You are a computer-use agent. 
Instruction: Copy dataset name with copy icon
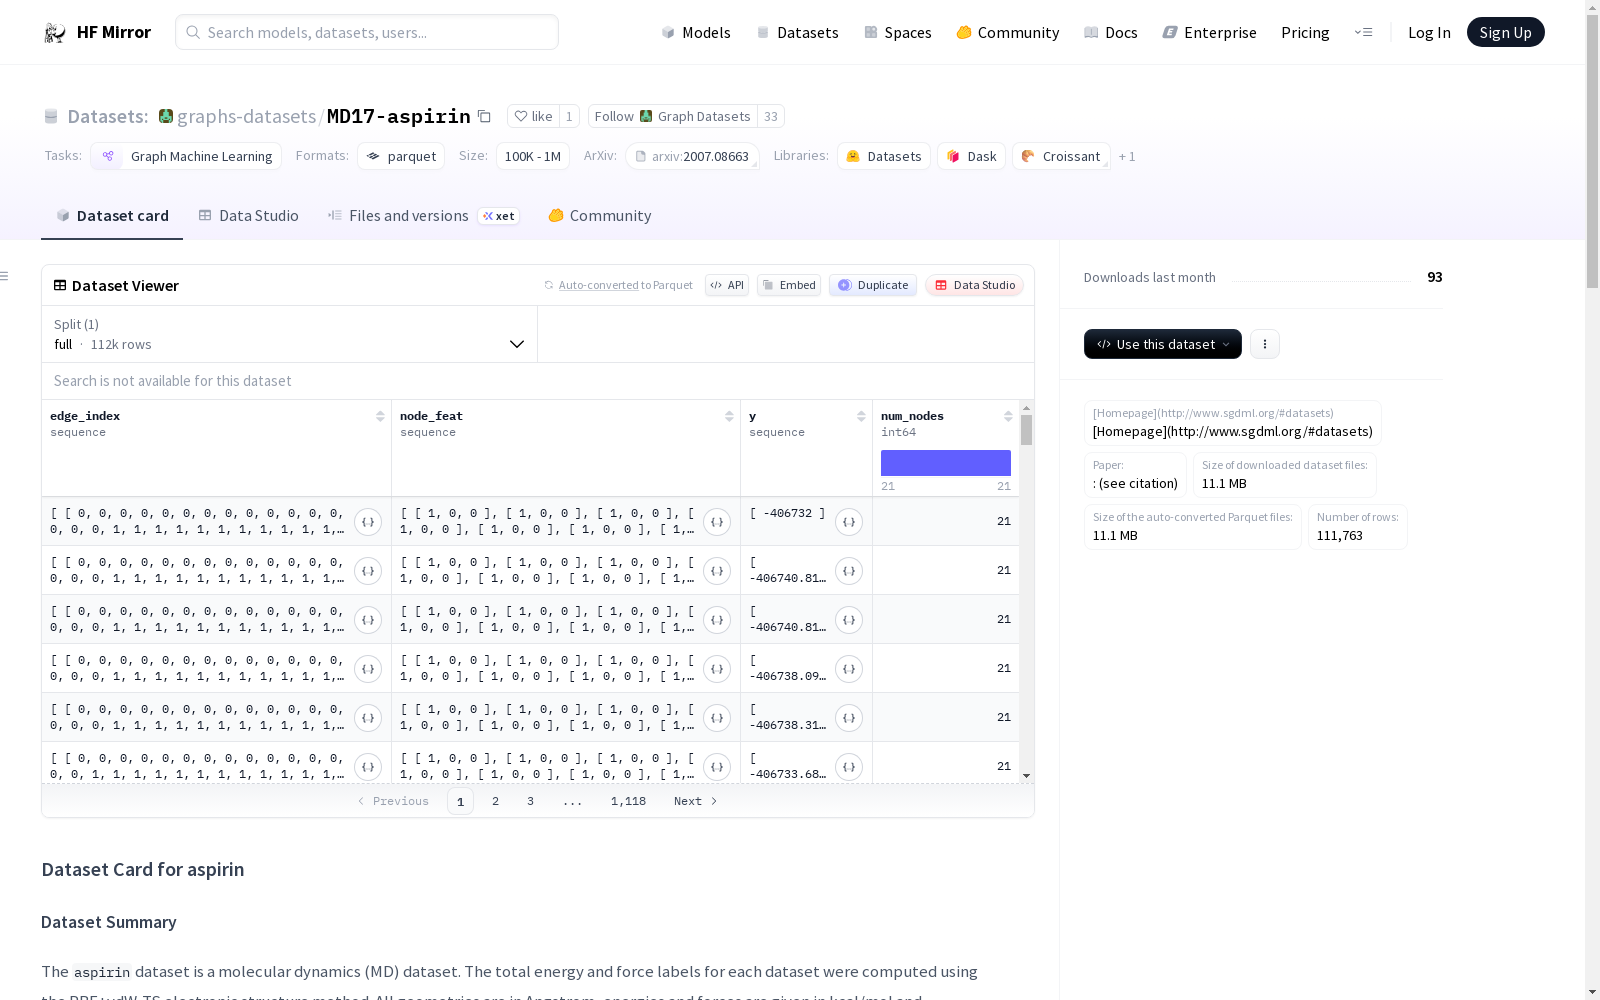point(484,116)
